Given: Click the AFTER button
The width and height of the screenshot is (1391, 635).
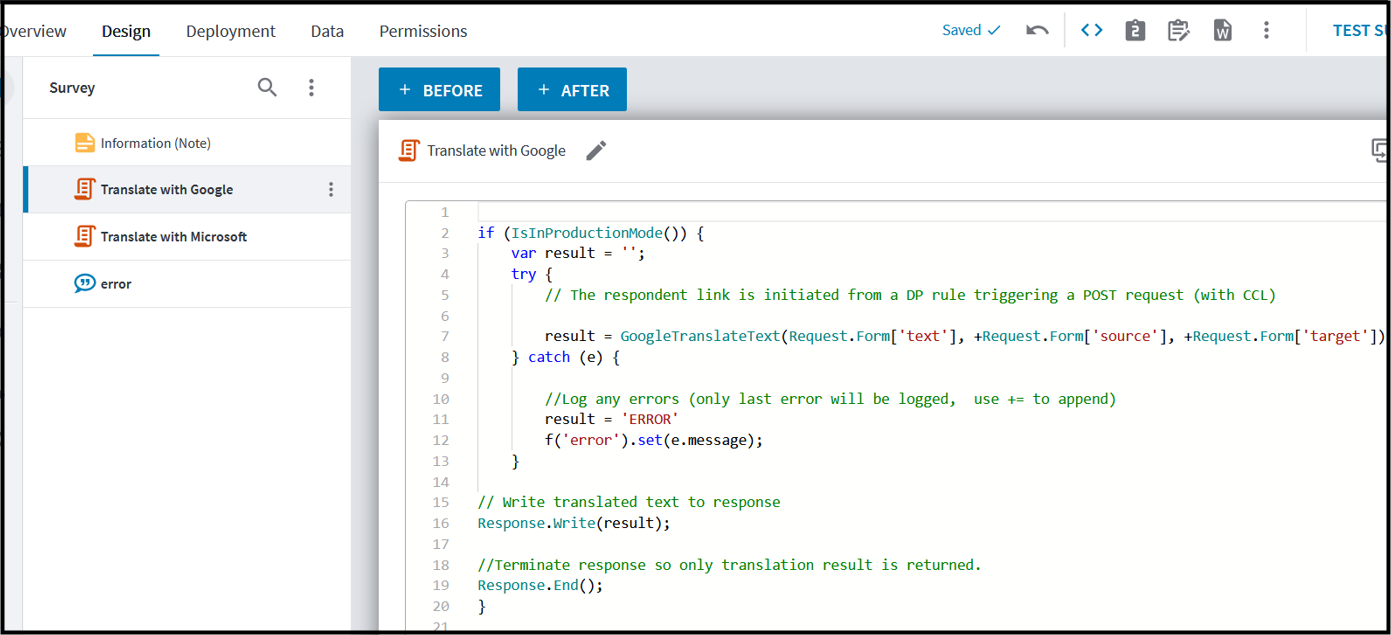Looking at the screenshot, I should click(x=572, y=90).
